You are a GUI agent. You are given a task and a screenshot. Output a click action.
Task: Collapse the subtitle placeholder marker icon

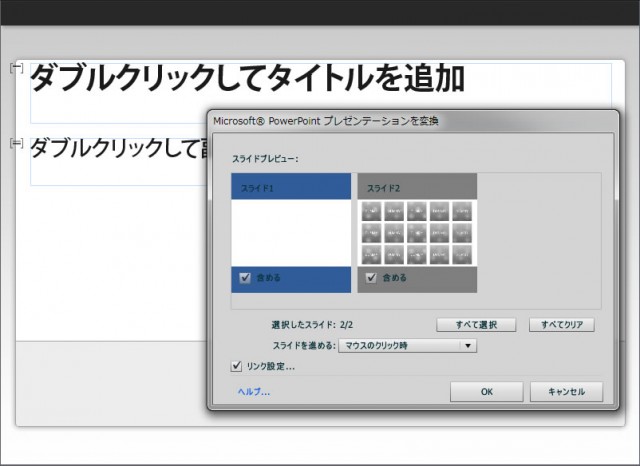[16, 143]
